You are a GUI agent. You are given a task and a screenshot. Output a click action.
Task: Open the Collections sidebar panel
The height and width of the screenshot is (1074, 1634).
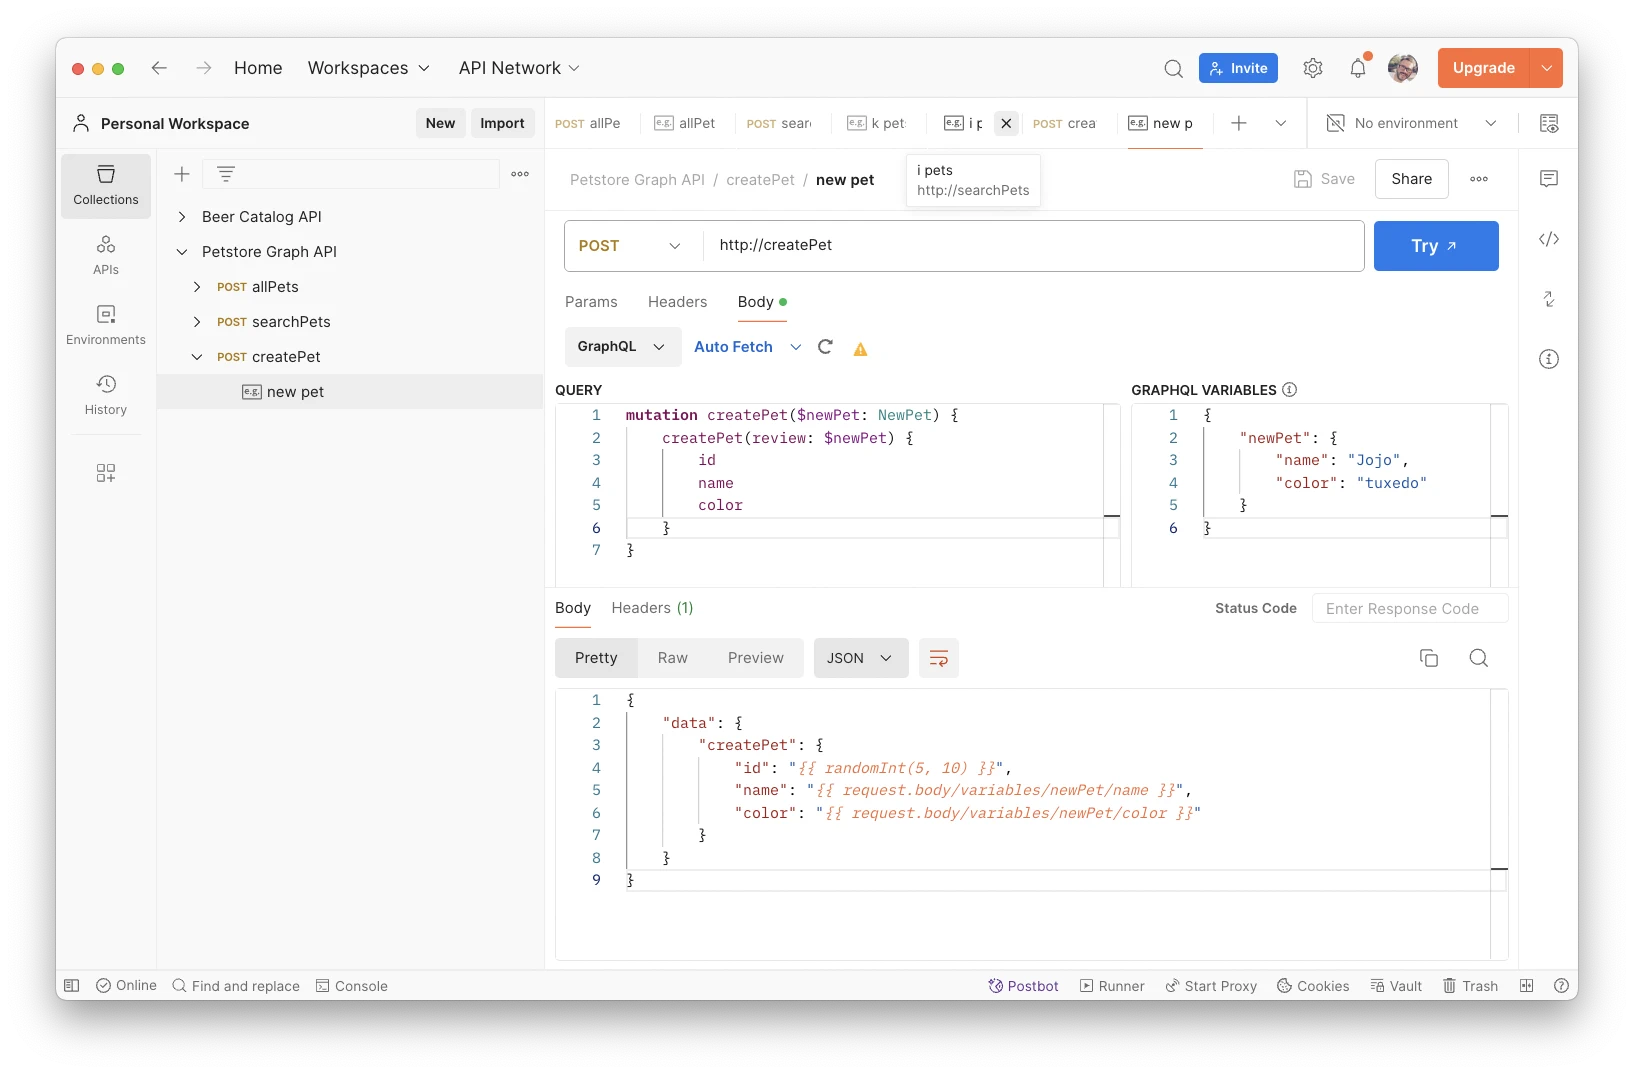[x=106, y=185]
